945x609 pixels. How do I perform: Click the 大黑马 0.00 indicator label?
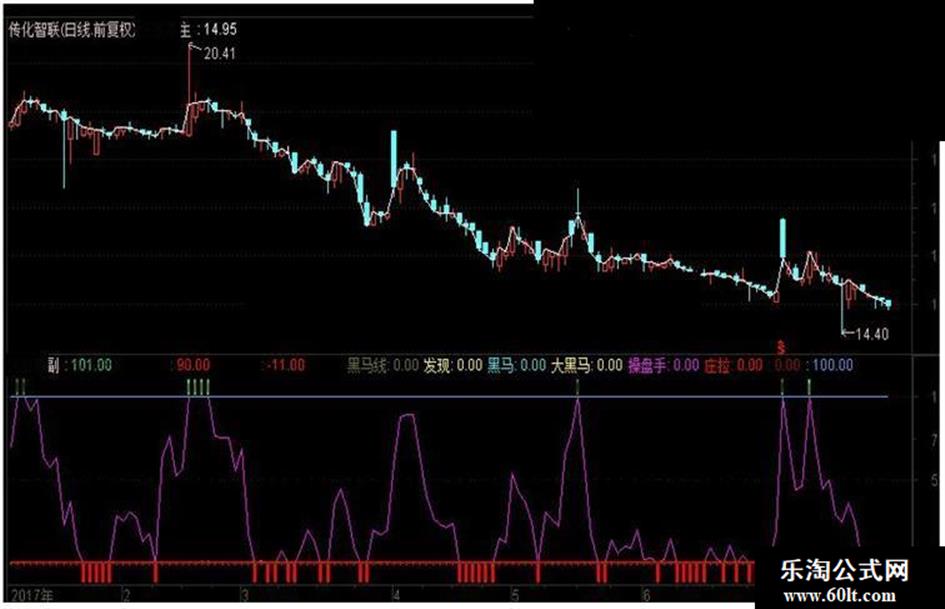[x=586, y=365]
